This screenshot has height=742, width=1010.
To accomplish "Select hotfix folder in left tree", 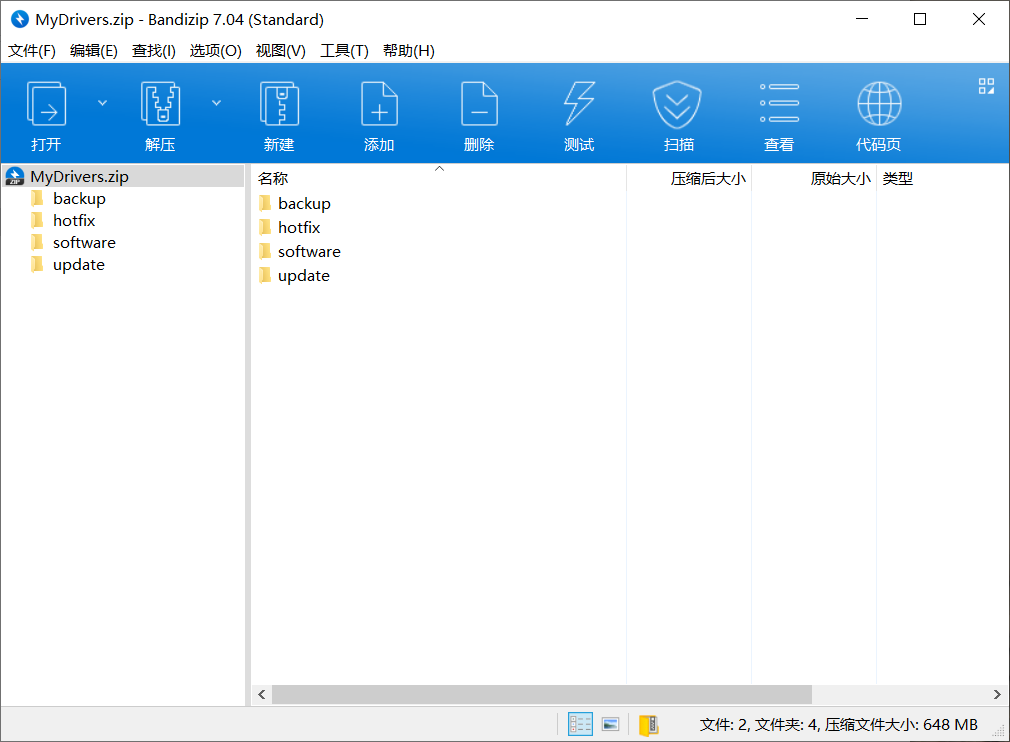I will [x=74, y=221].
